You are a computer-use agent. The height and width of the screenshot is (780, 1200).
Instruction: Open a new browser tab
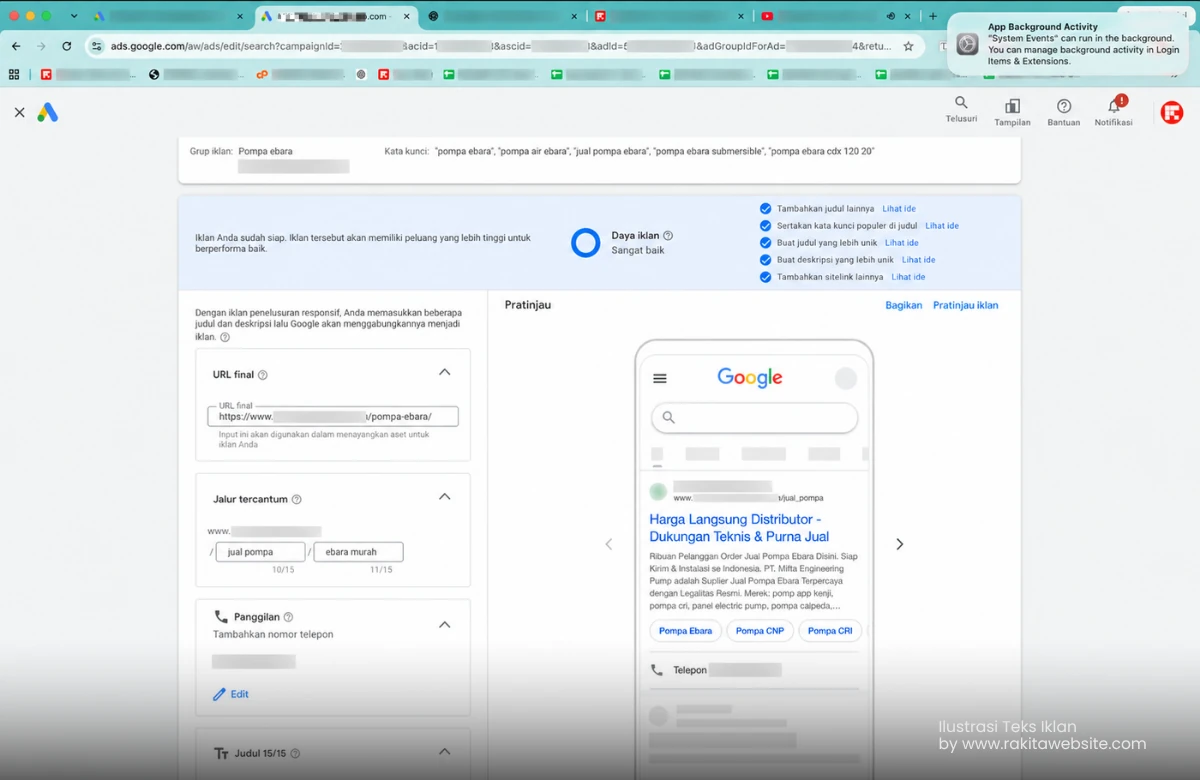pyautogui.click(x=933, y=16)
